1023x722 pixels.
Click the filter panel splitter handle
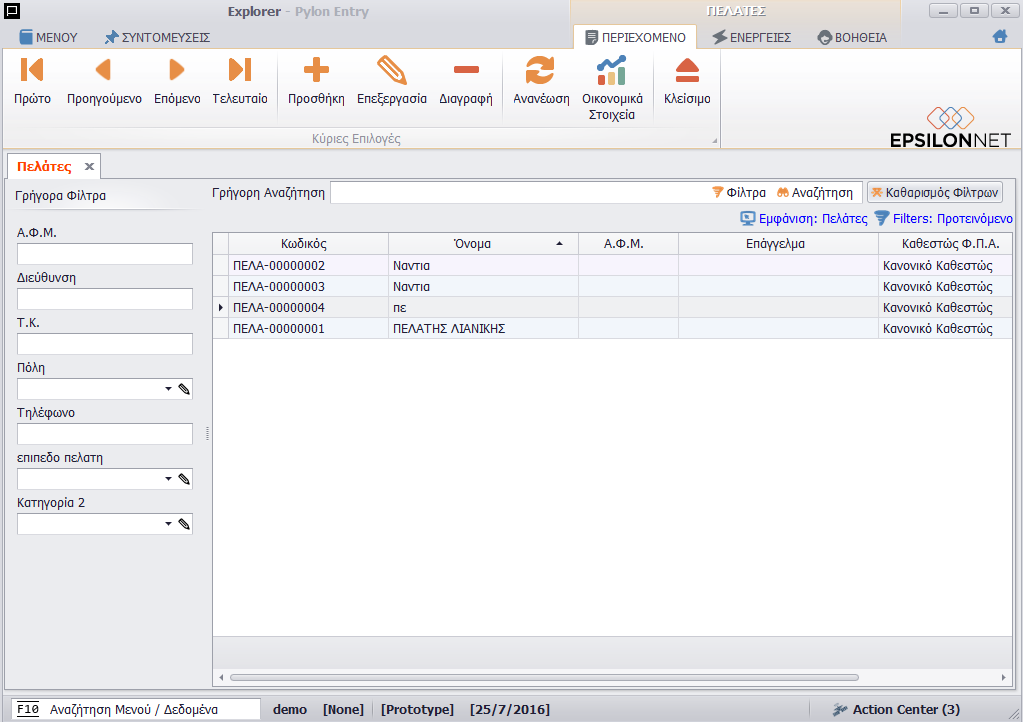coord(207,433)
